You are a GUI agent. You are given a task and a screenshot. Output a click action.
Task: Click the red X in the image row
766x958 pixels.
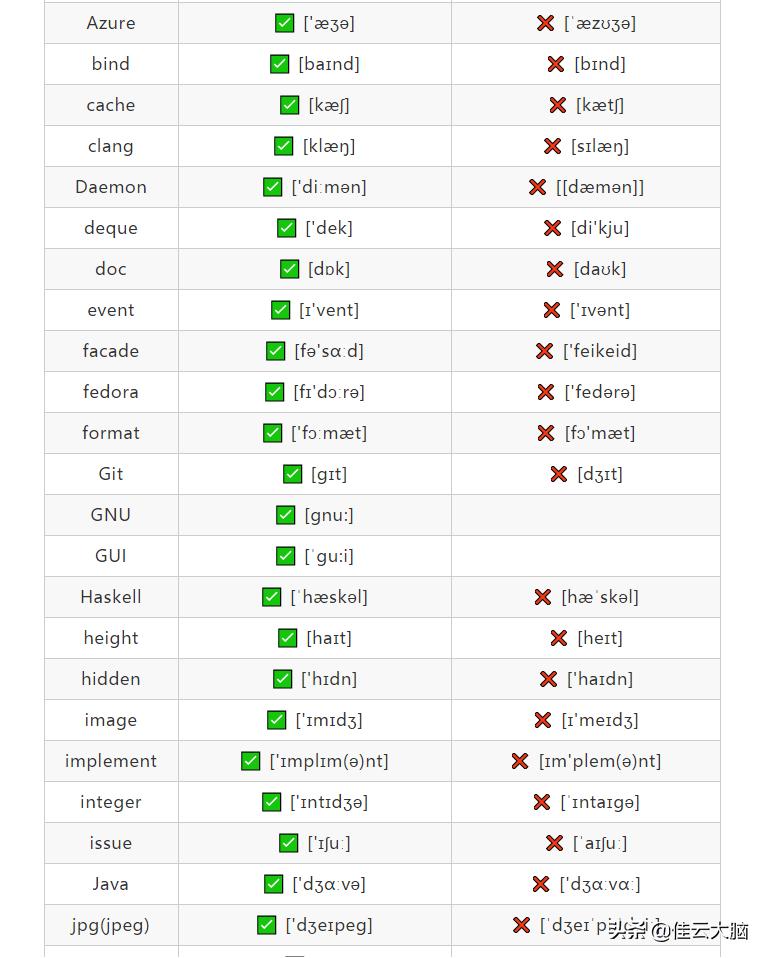click(543, 720)
